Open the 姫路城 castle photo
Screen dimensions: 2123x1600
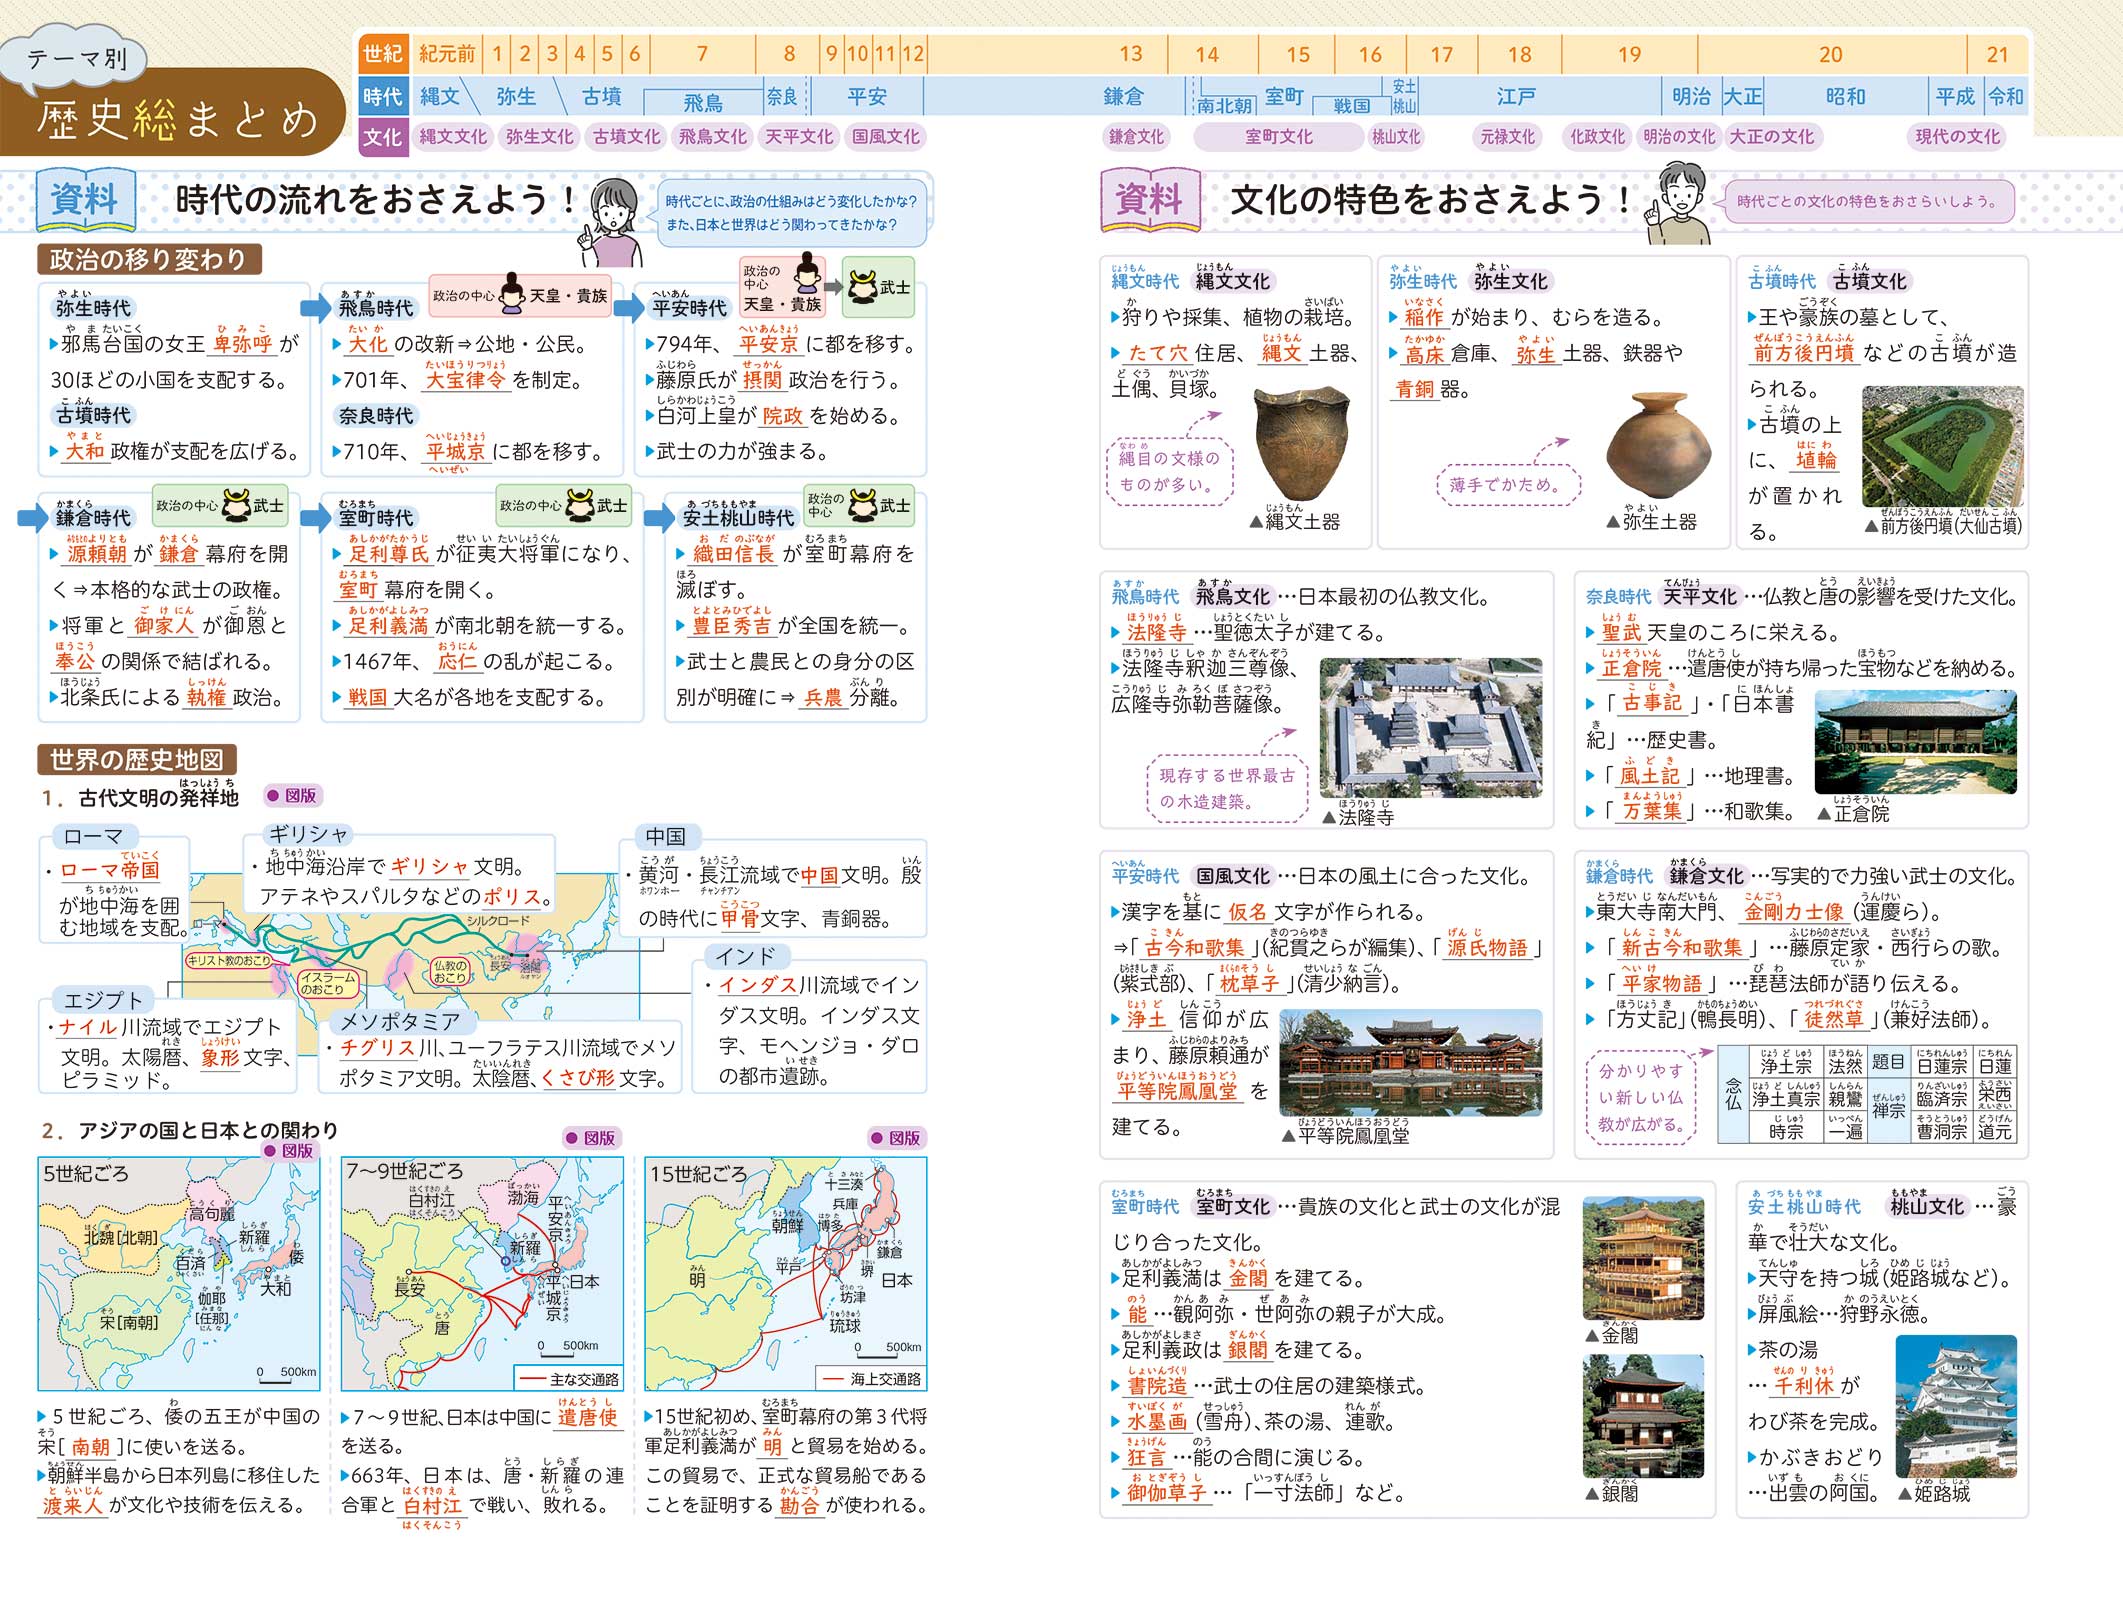click(1956, 1407)
